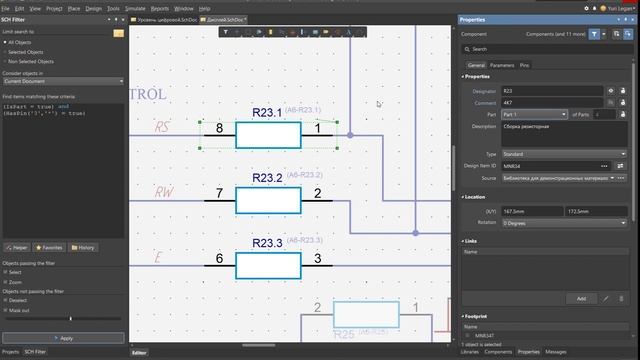The height and width of the screenshot is (360, 640).
Task: Open the Messages panel tab at bottom
Action: pos(556,352)
